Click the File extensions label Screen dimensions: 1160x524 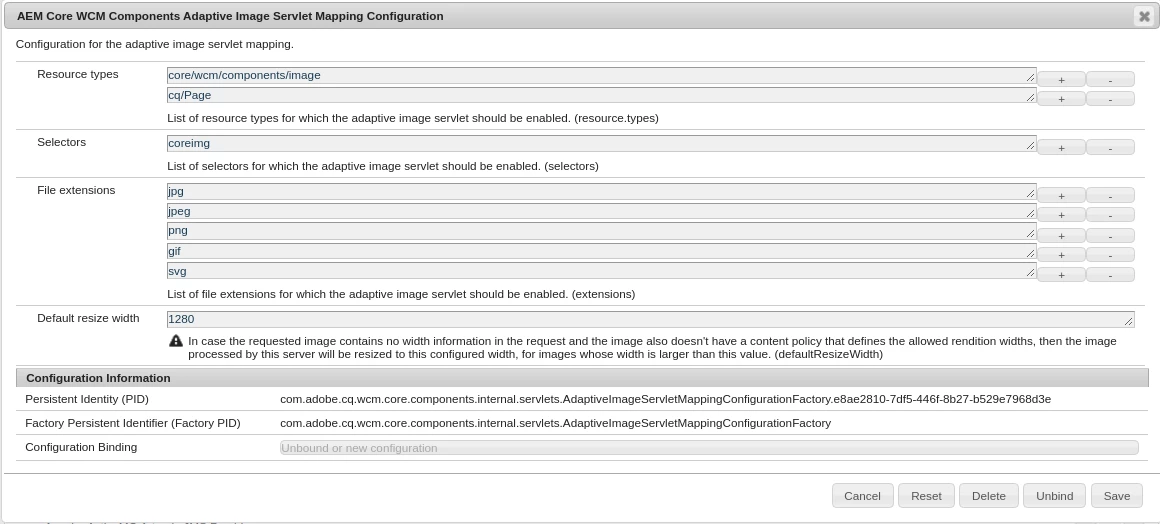[76, 190]
